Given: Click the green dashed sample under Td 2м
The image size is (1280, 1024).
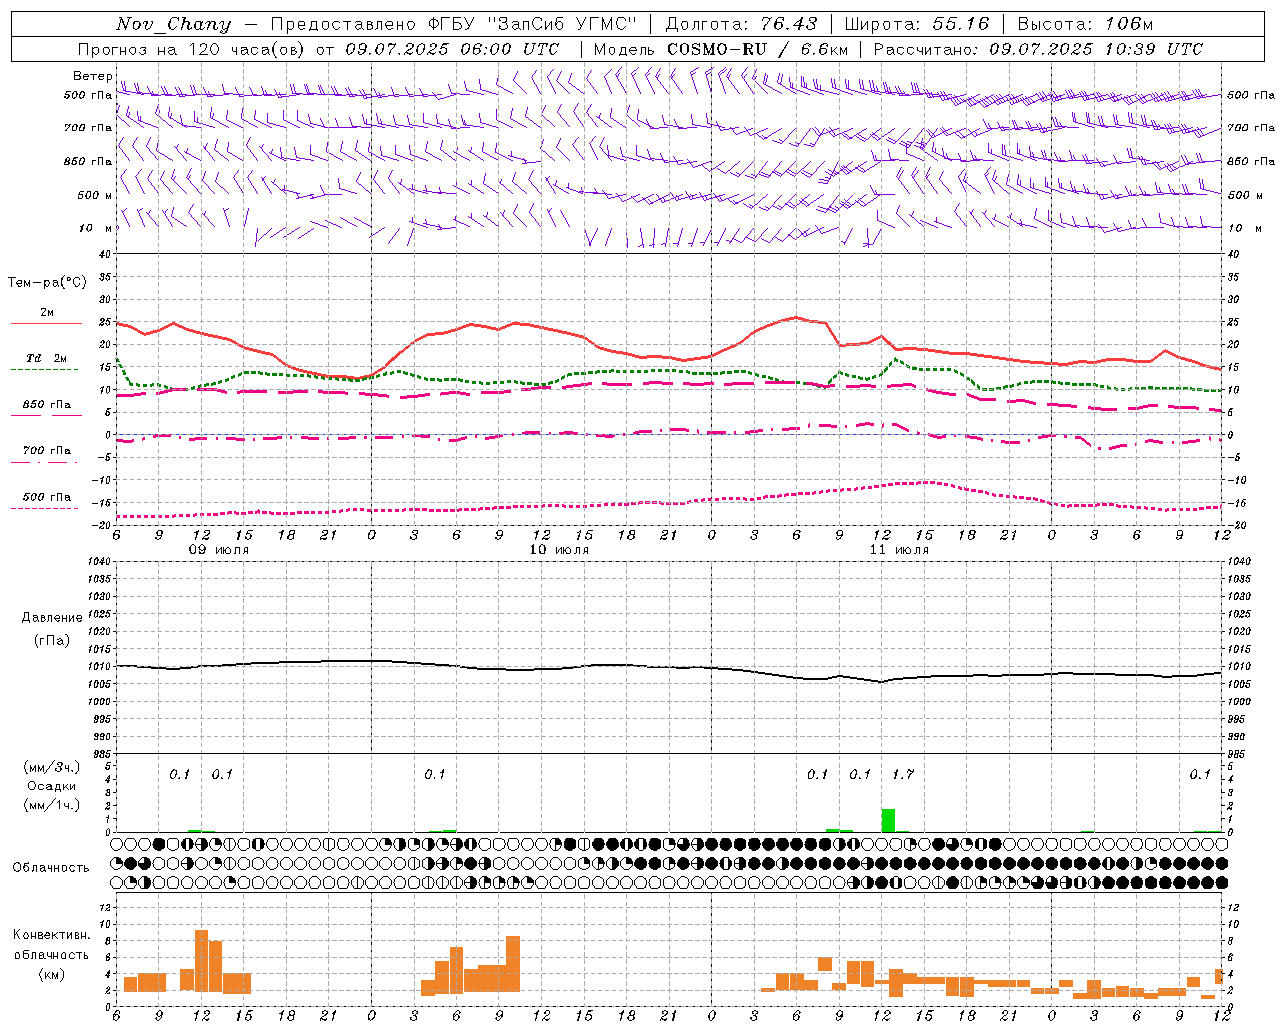Looking at the screenshot, I should (45, 370).
